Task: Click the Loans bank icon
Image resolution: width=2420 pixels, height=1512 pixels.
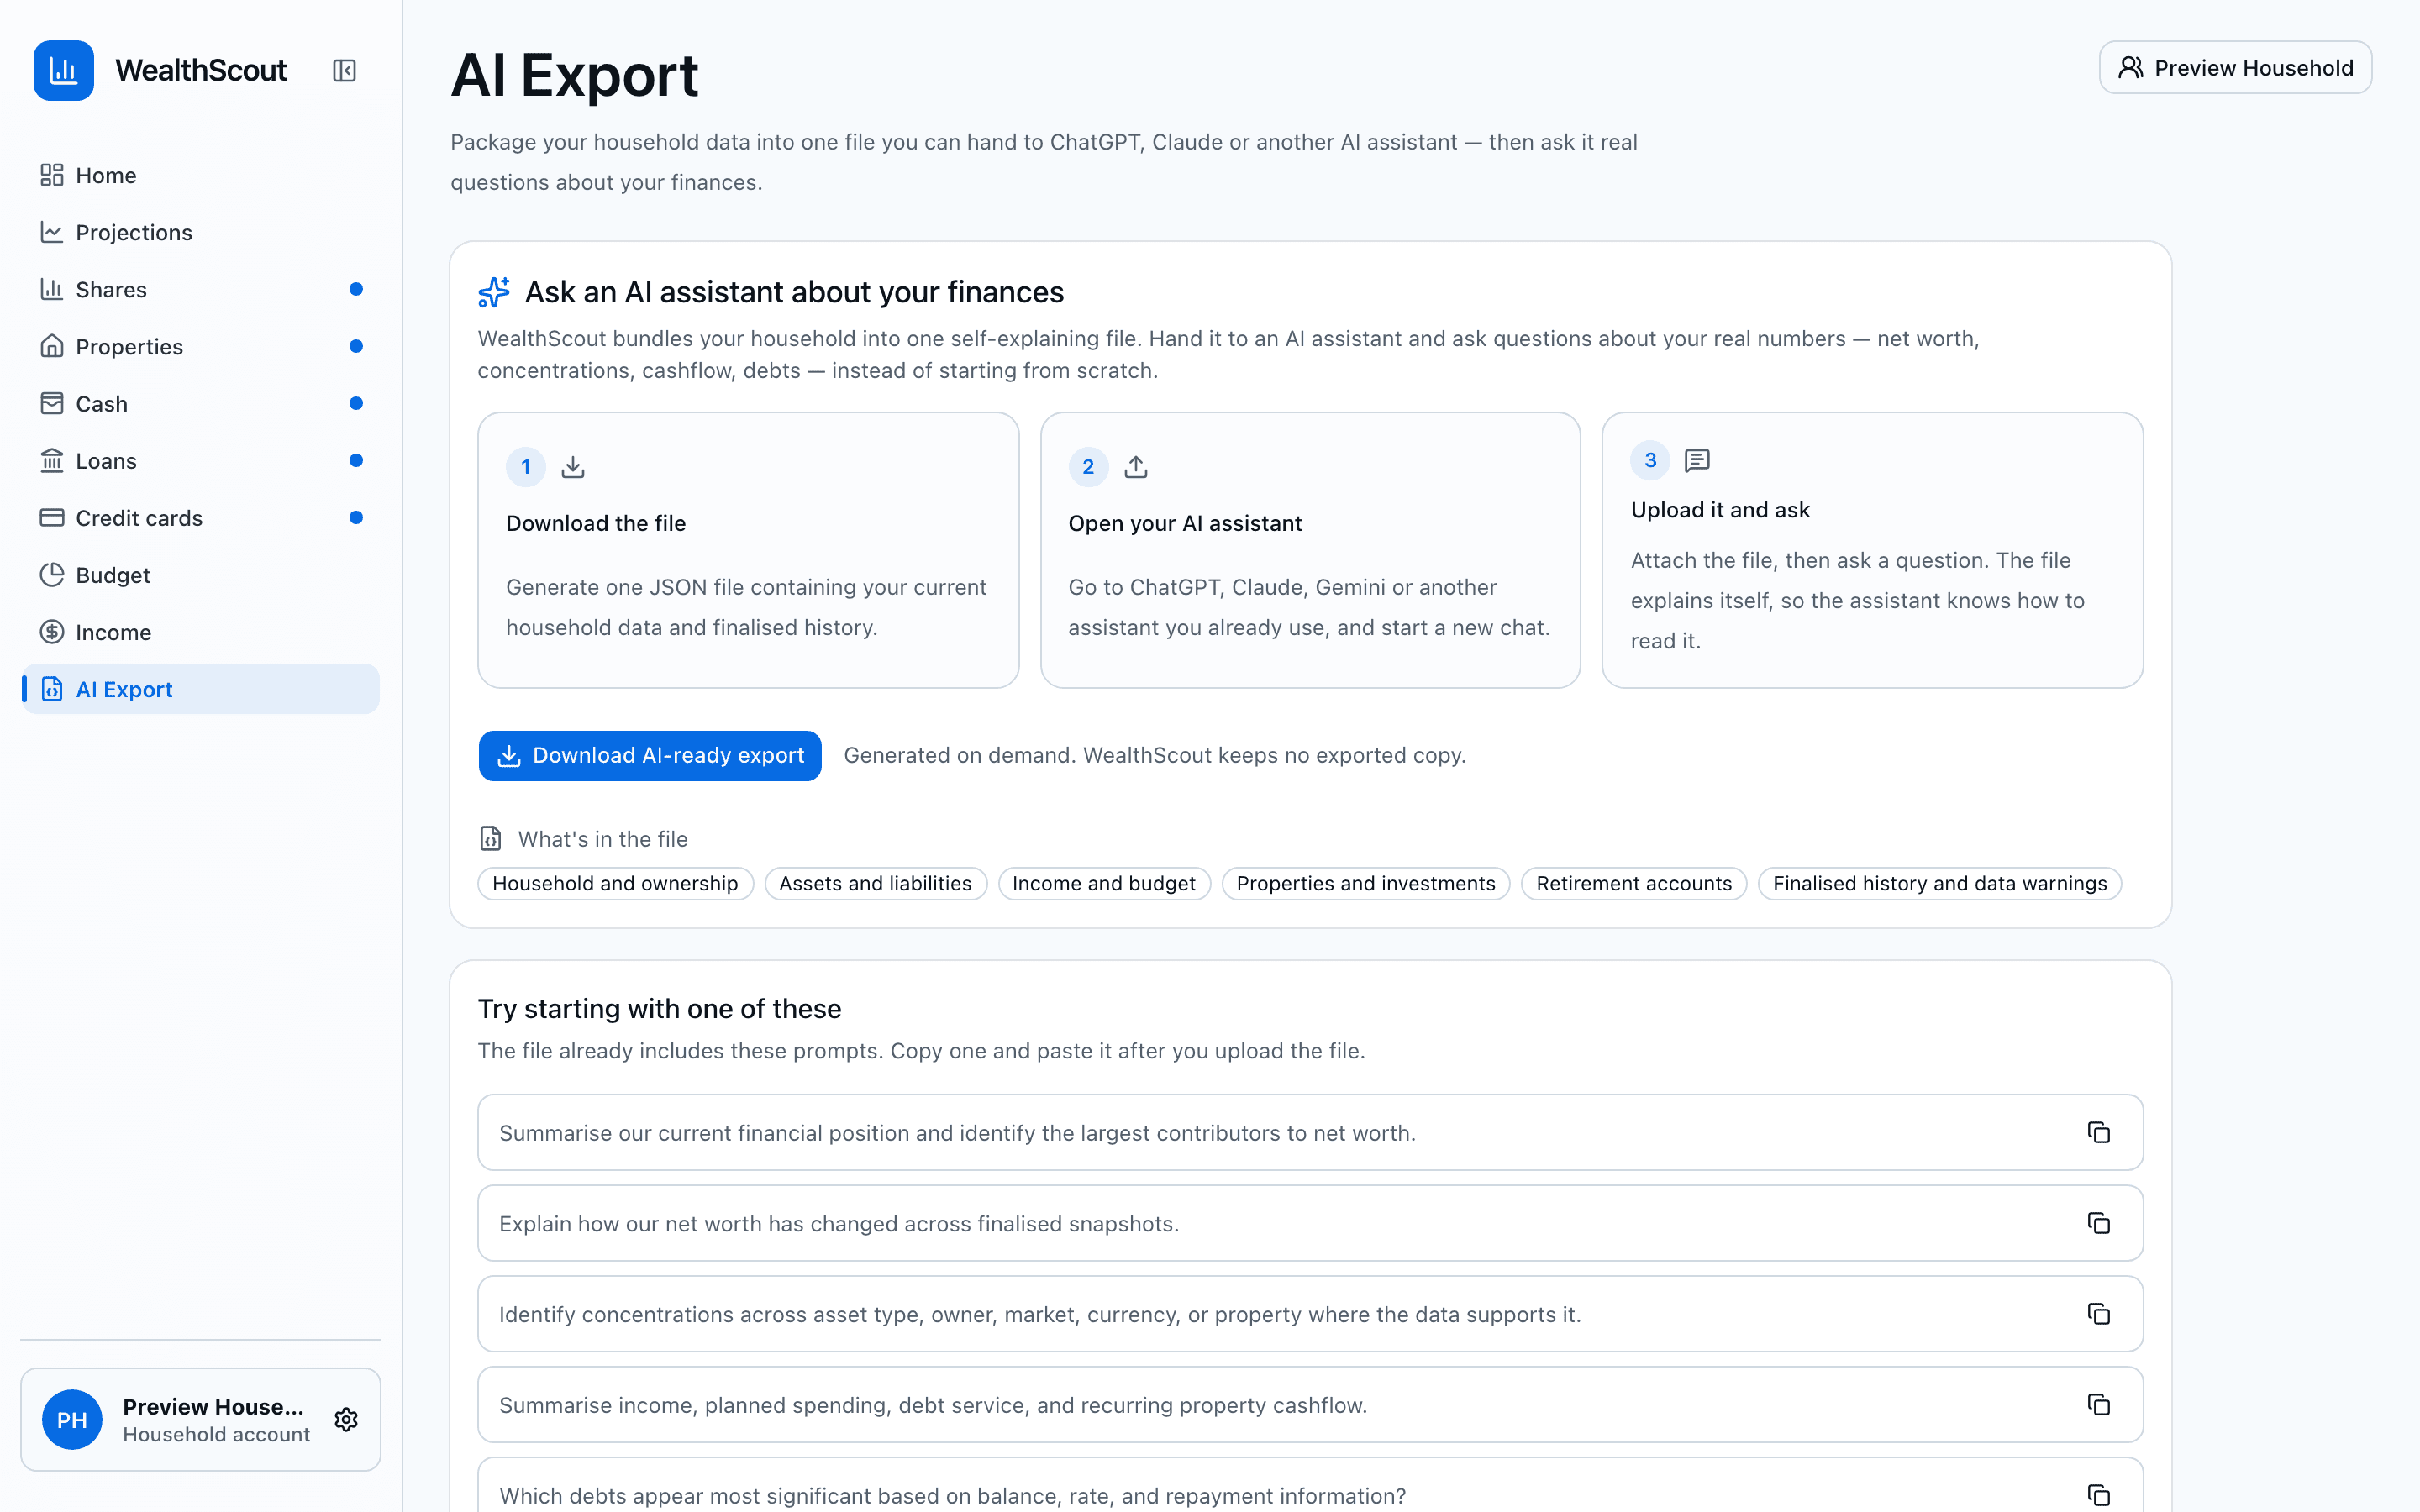Action: click(52, 460)
